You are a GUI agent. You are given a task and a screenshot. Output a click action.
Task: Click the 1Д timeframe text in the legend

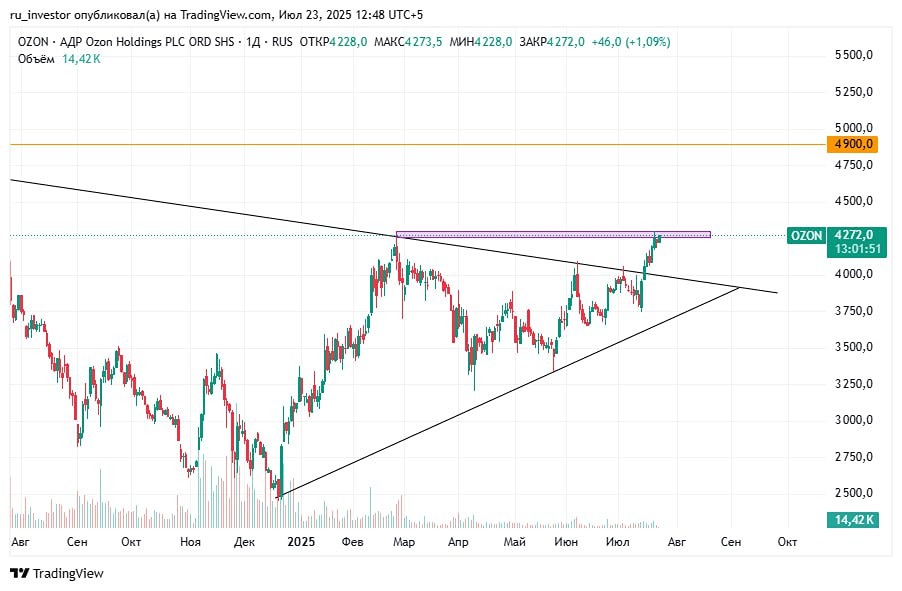coord(253,42)
